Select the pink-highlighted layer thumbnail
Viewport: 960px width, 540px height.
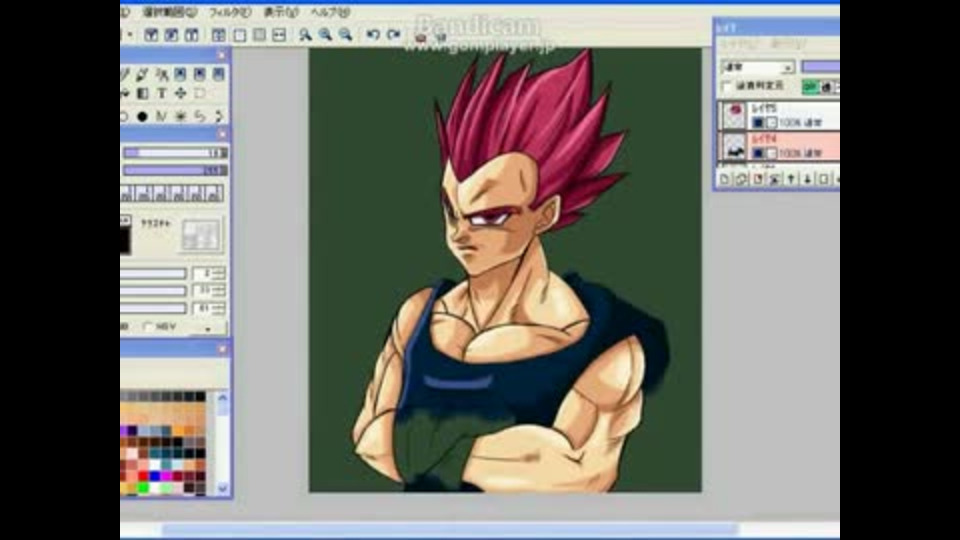click(734, 147)
